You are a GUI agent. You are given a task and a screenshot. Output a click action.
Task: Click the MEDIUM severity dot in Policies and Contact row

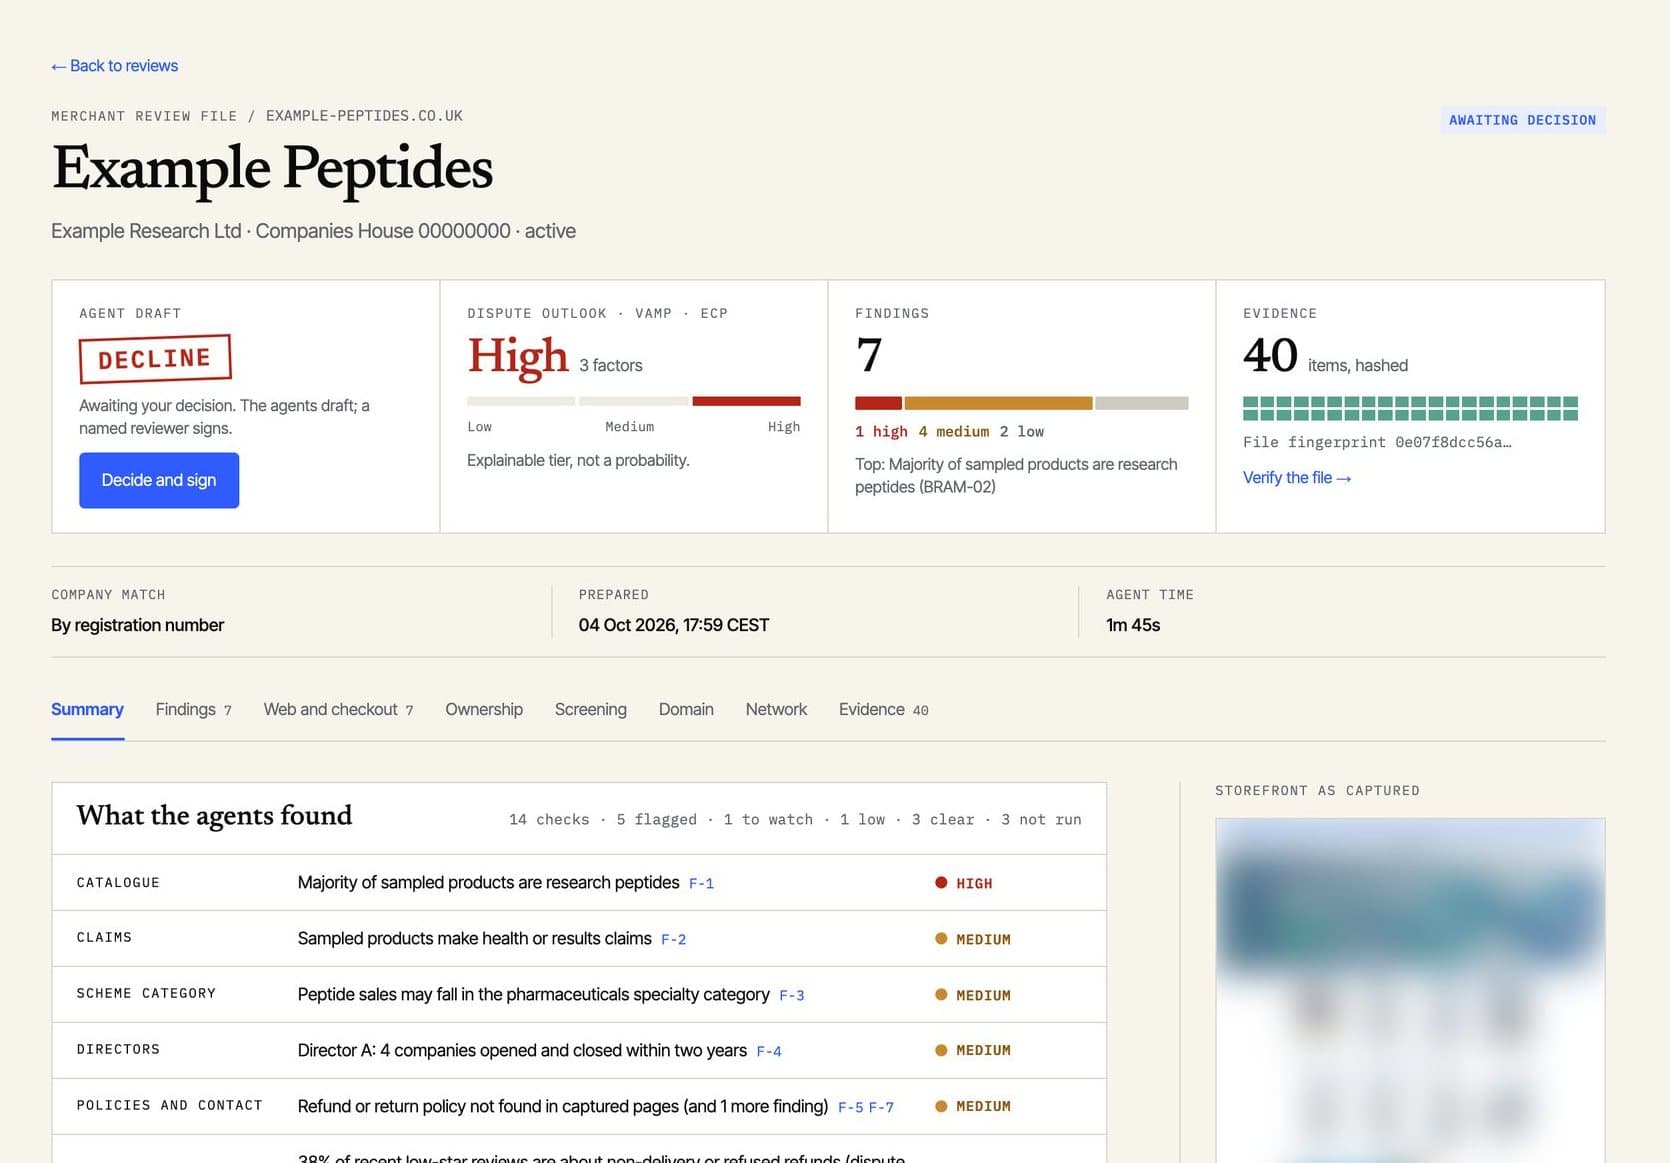point(941,1106)
